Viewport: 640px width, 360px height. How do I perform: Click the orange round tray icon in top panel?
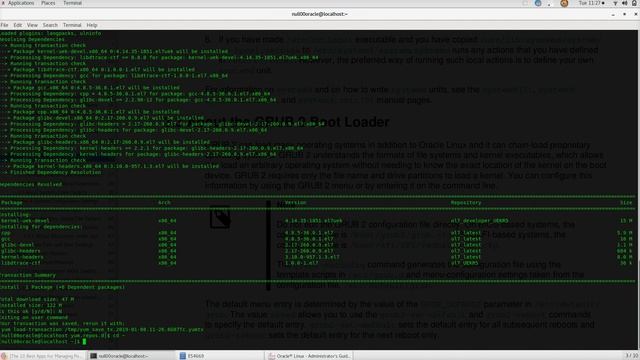tap(564, 3)
